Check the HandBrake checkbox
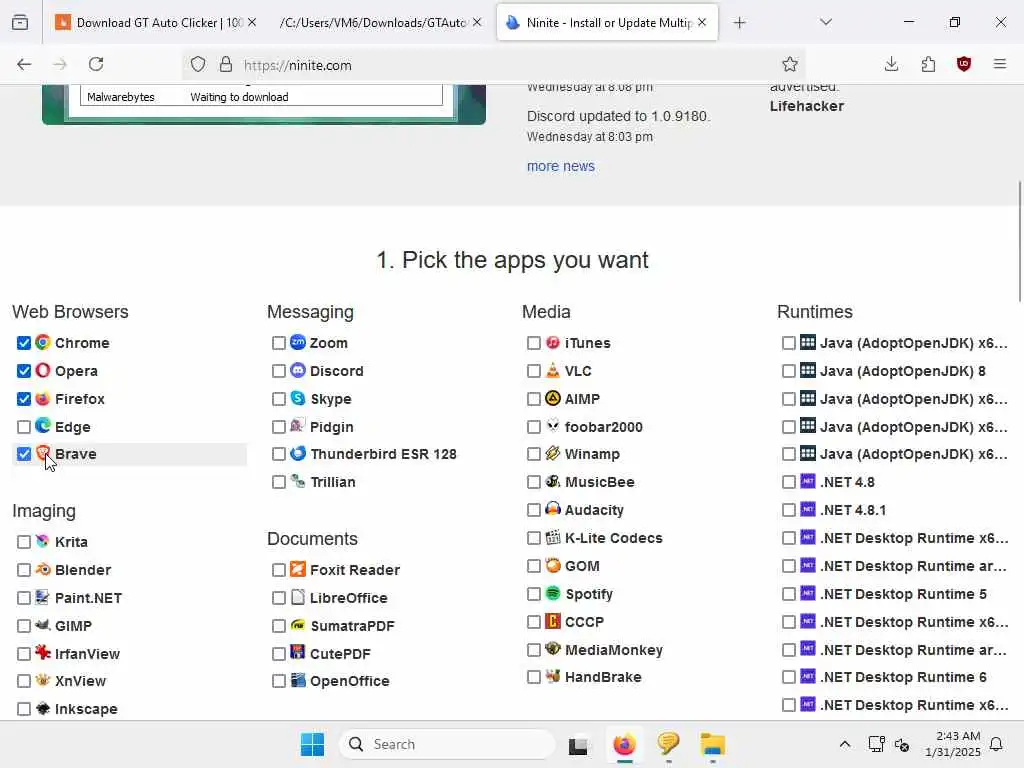This screenshot has width=1024, height=768. 534,677
